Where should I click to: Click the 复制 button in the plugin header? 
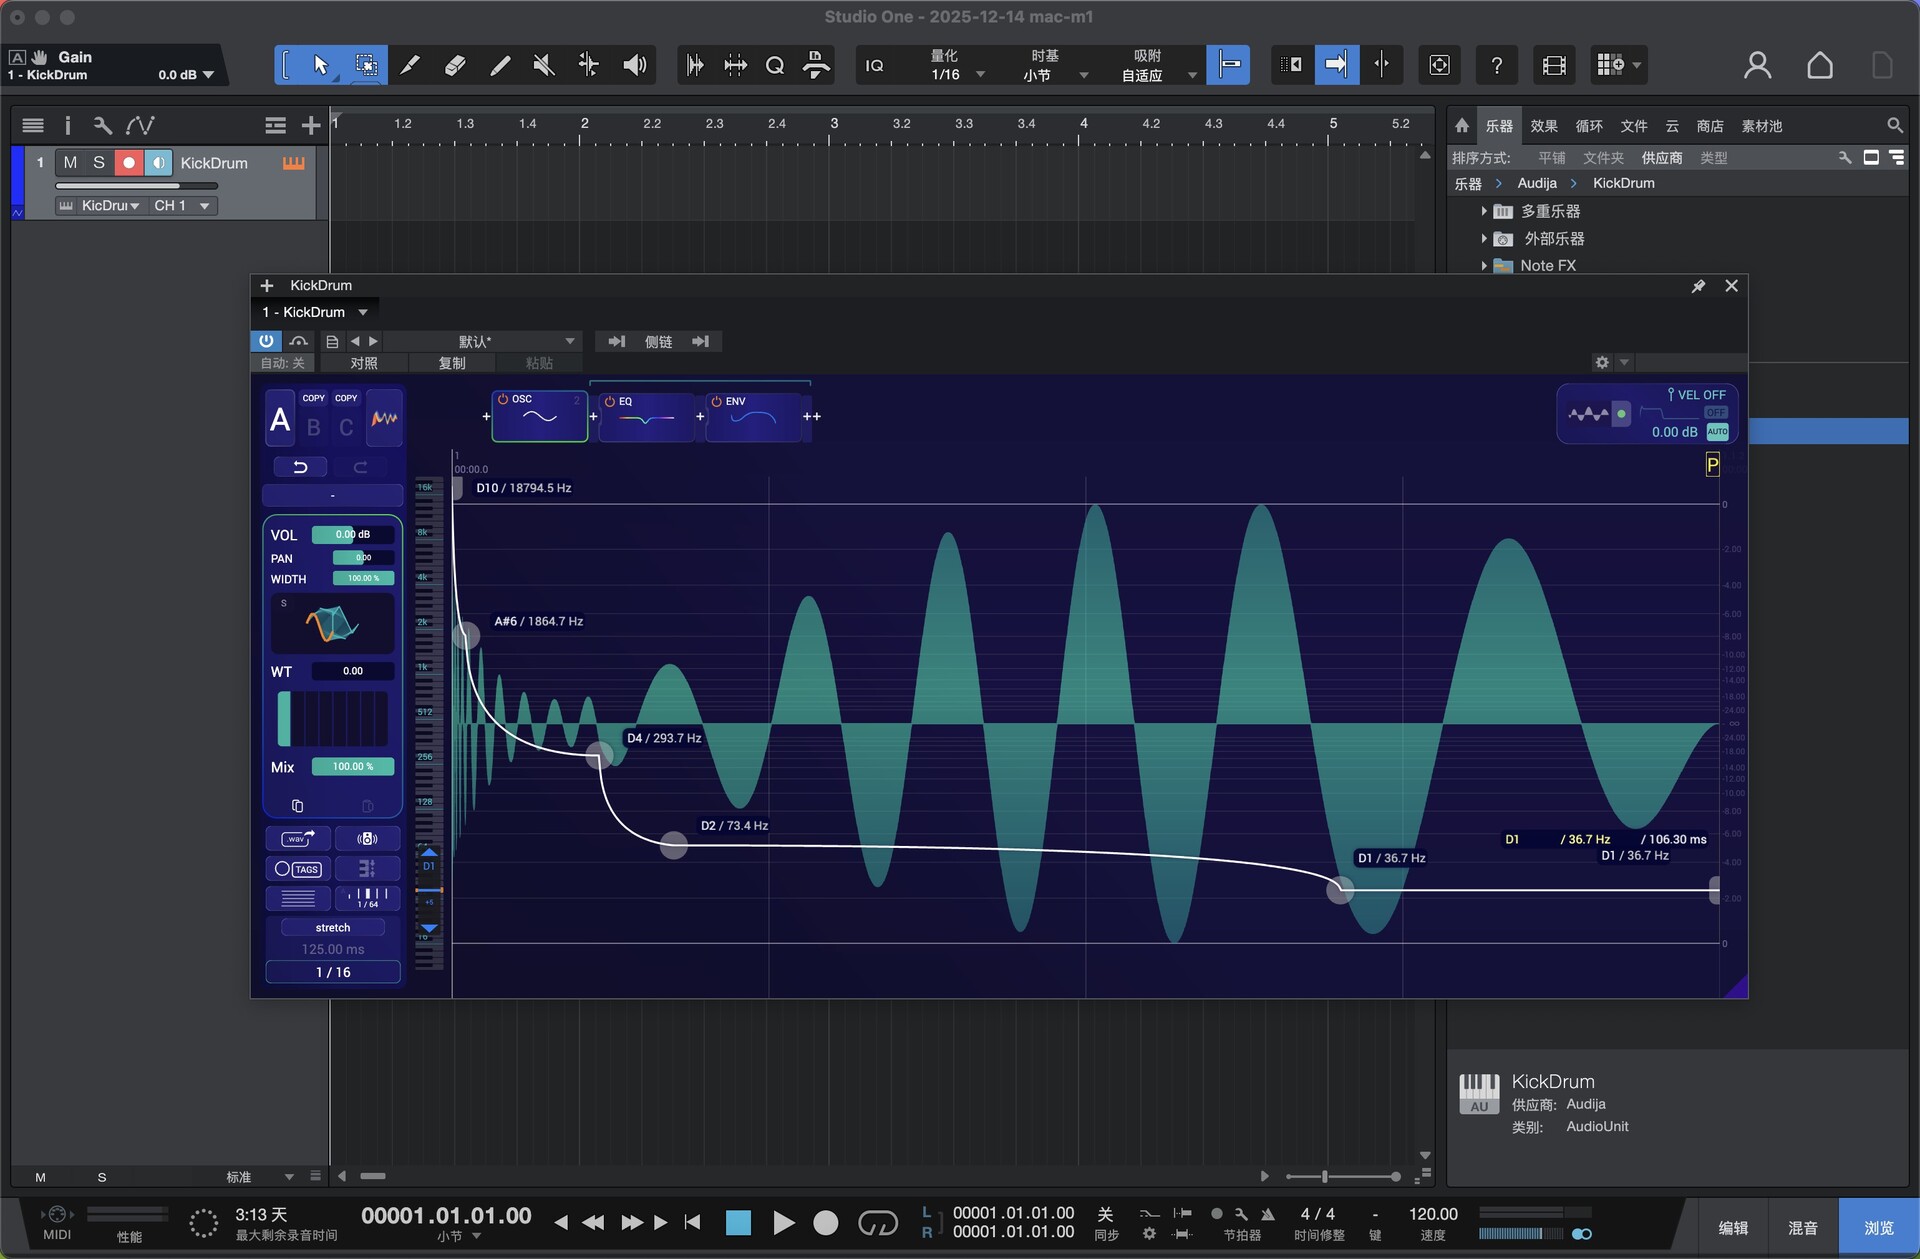click(x=451, y=363)
